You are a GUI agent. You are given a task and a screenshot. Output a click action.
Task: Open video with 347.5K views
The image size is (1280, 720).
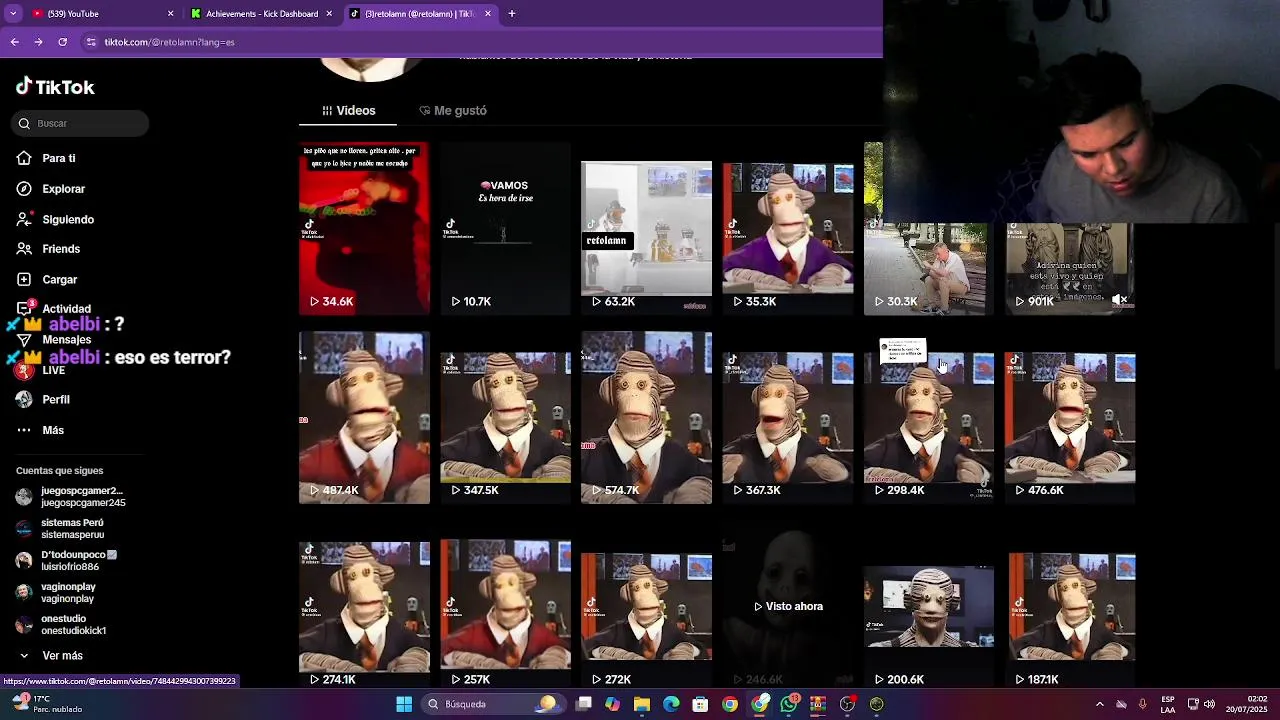(505, 418)
